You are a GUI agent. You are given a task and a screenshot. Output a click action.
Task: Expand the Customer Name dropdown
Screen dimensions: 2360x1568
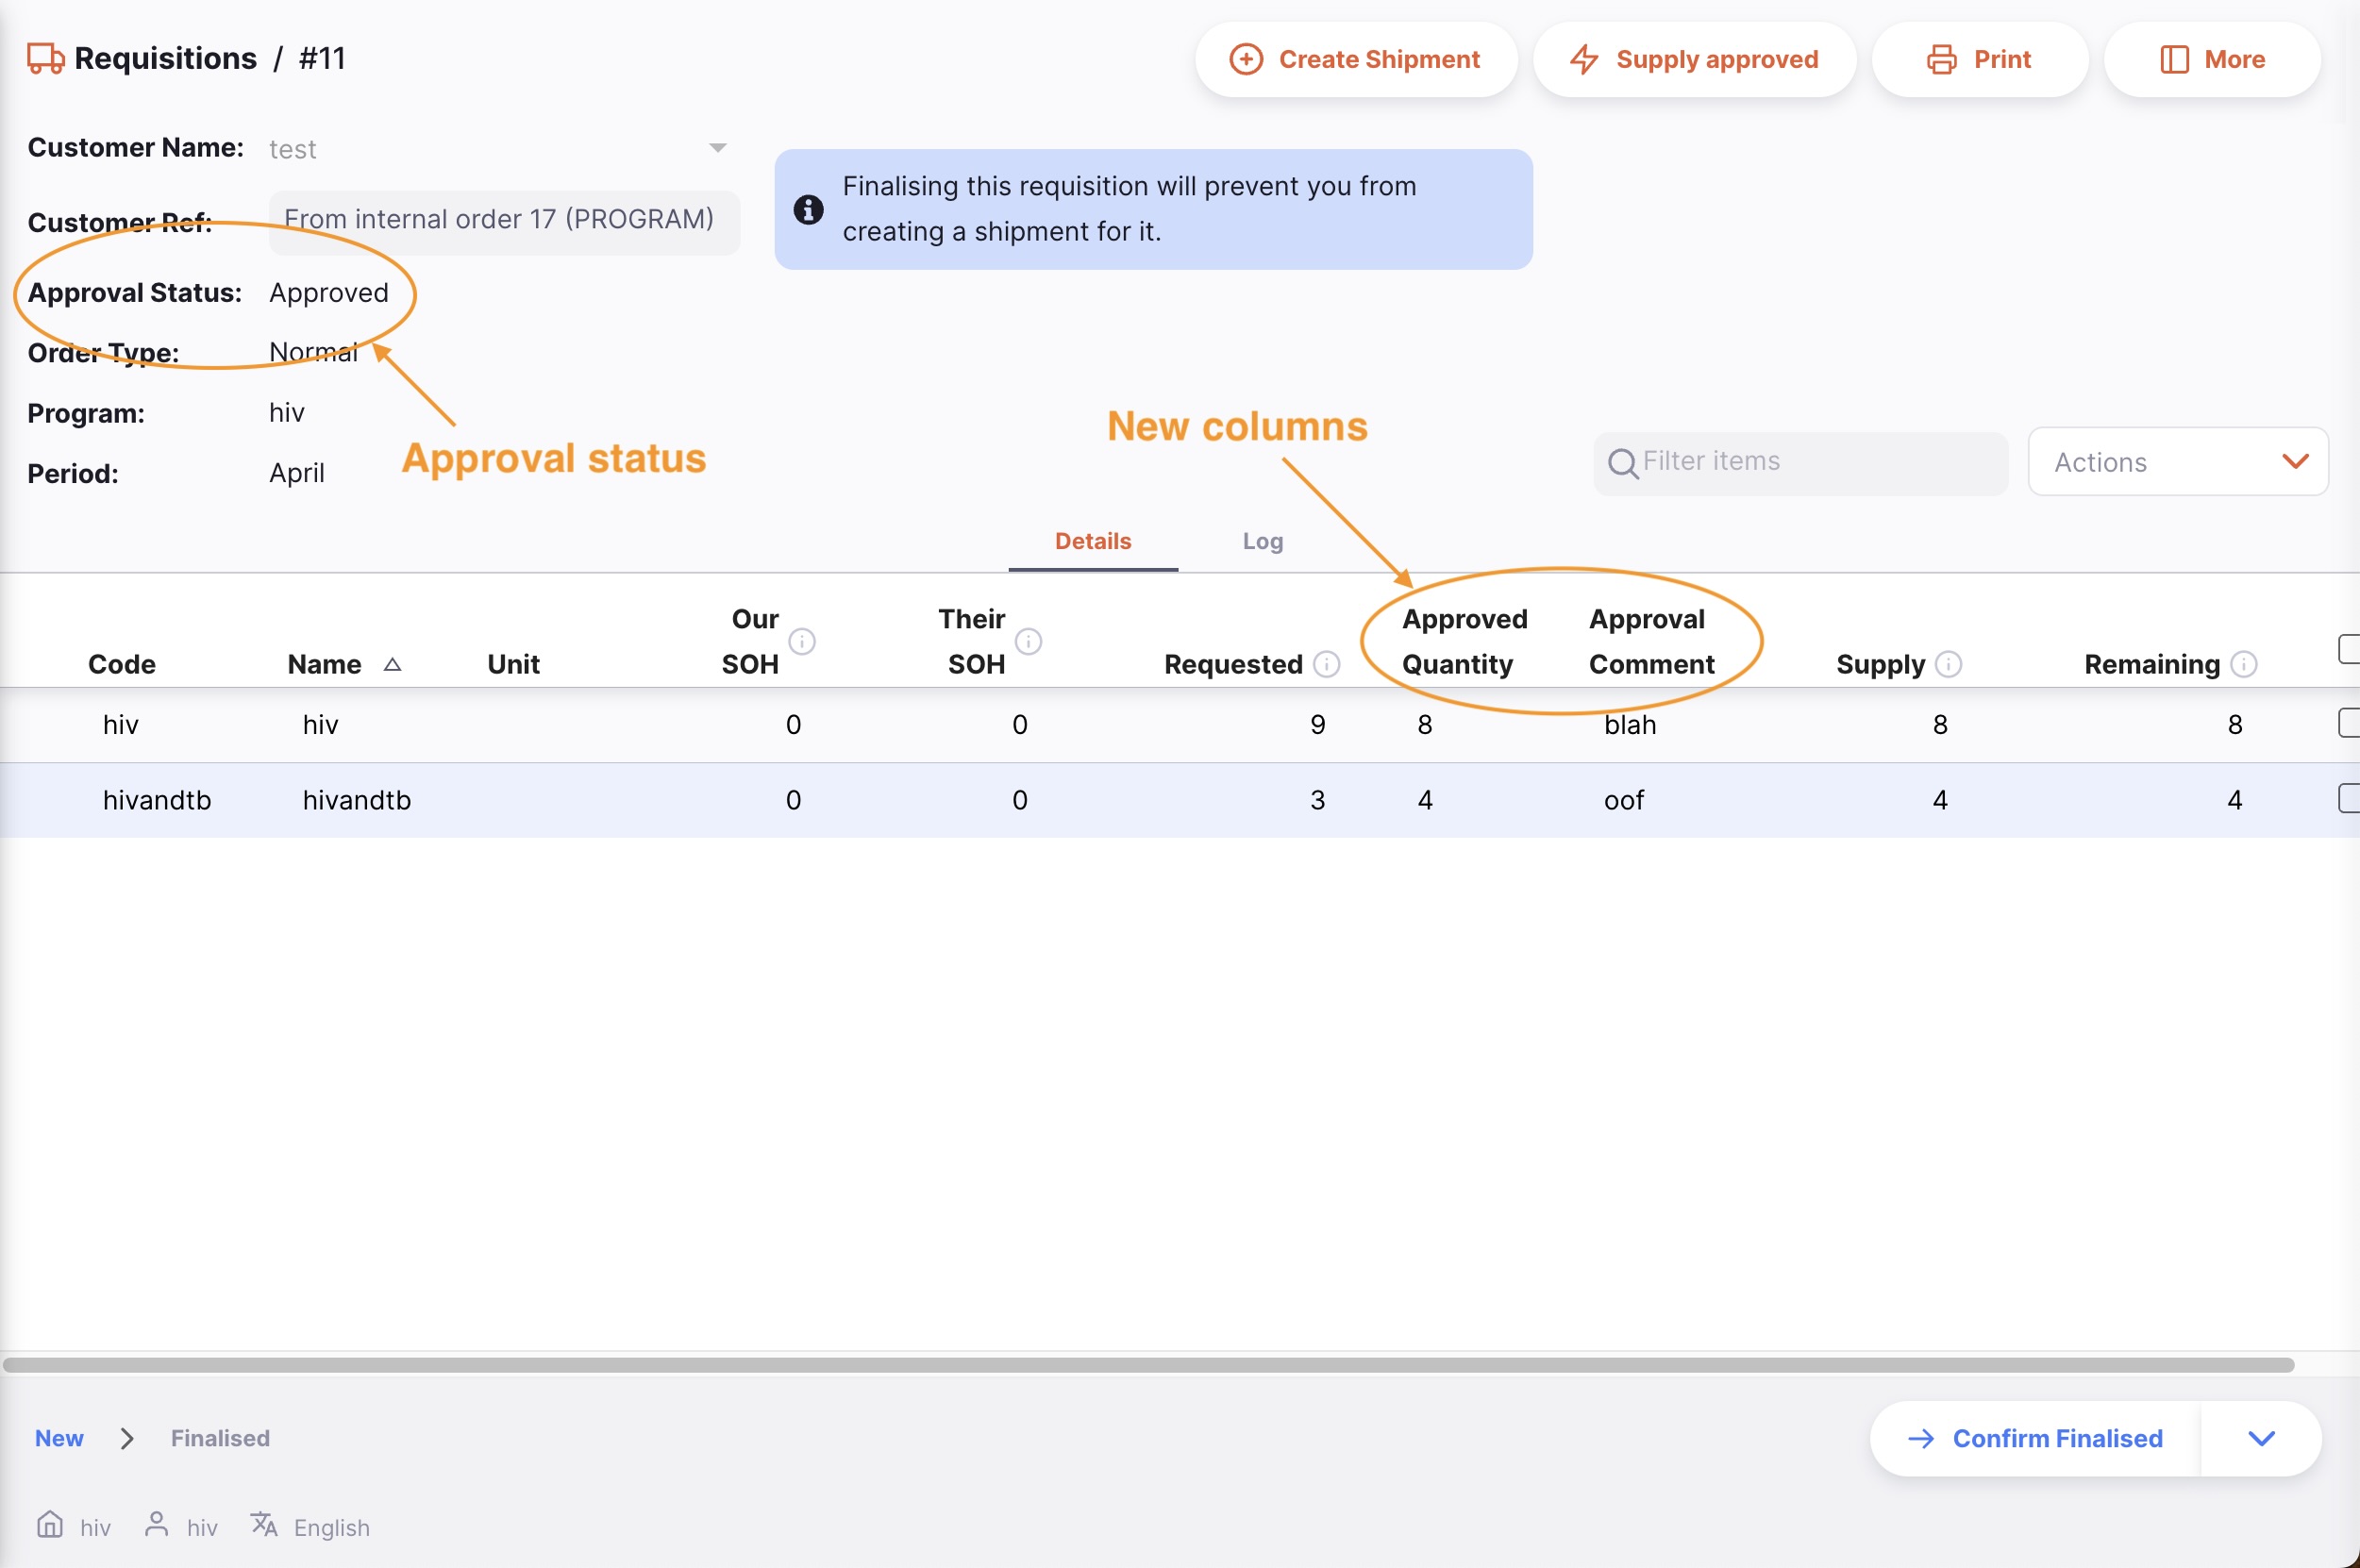click(717, 148)
